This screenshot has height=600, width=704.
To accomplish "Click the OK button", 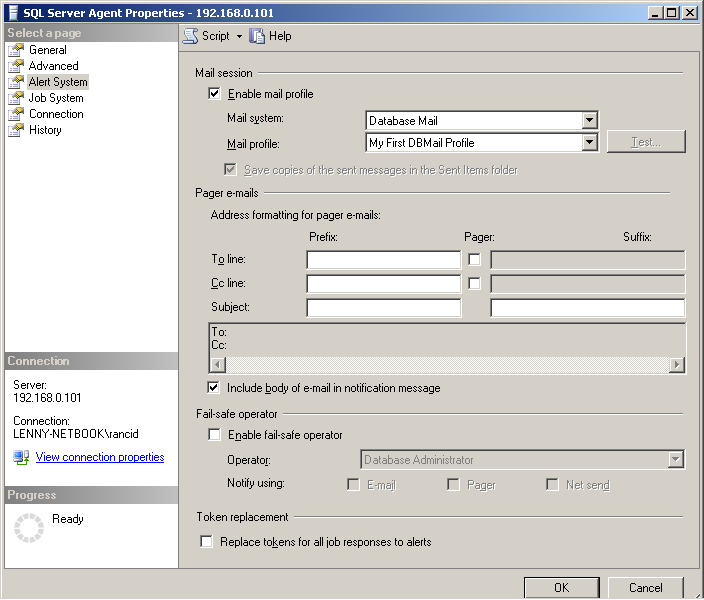I will 562,587.
